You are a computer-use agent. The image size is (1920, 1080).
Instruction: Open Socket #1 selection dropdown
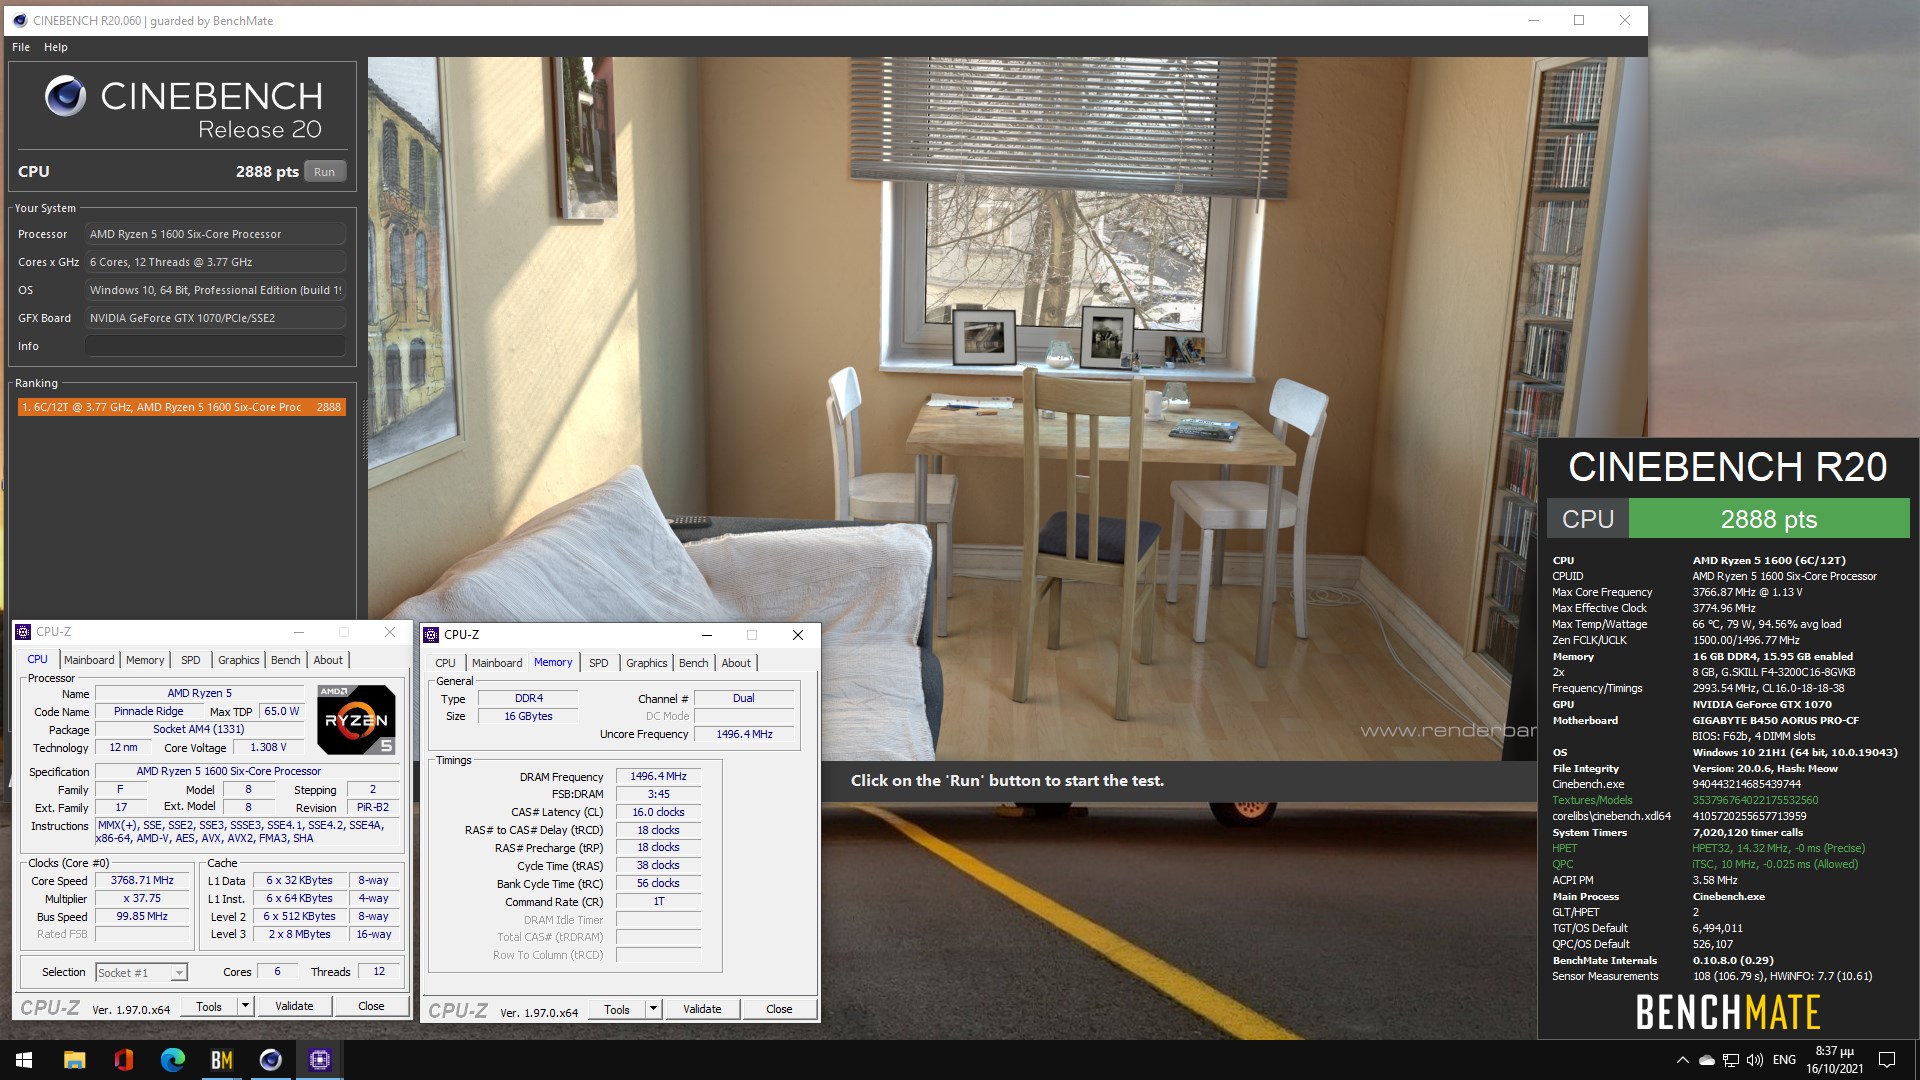pos(141,973)
